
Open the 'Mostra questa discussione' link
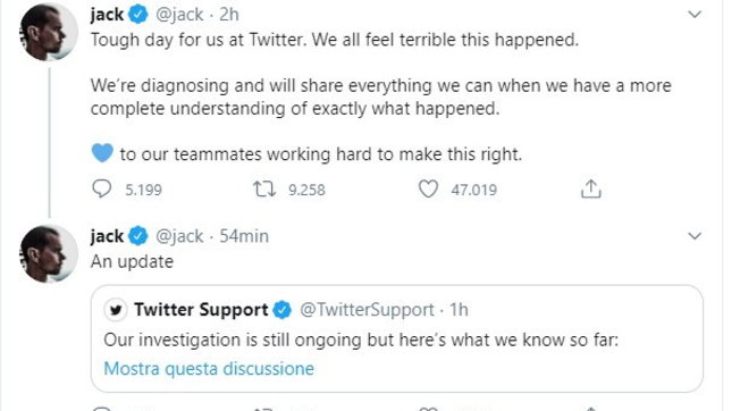pos(209,369)
